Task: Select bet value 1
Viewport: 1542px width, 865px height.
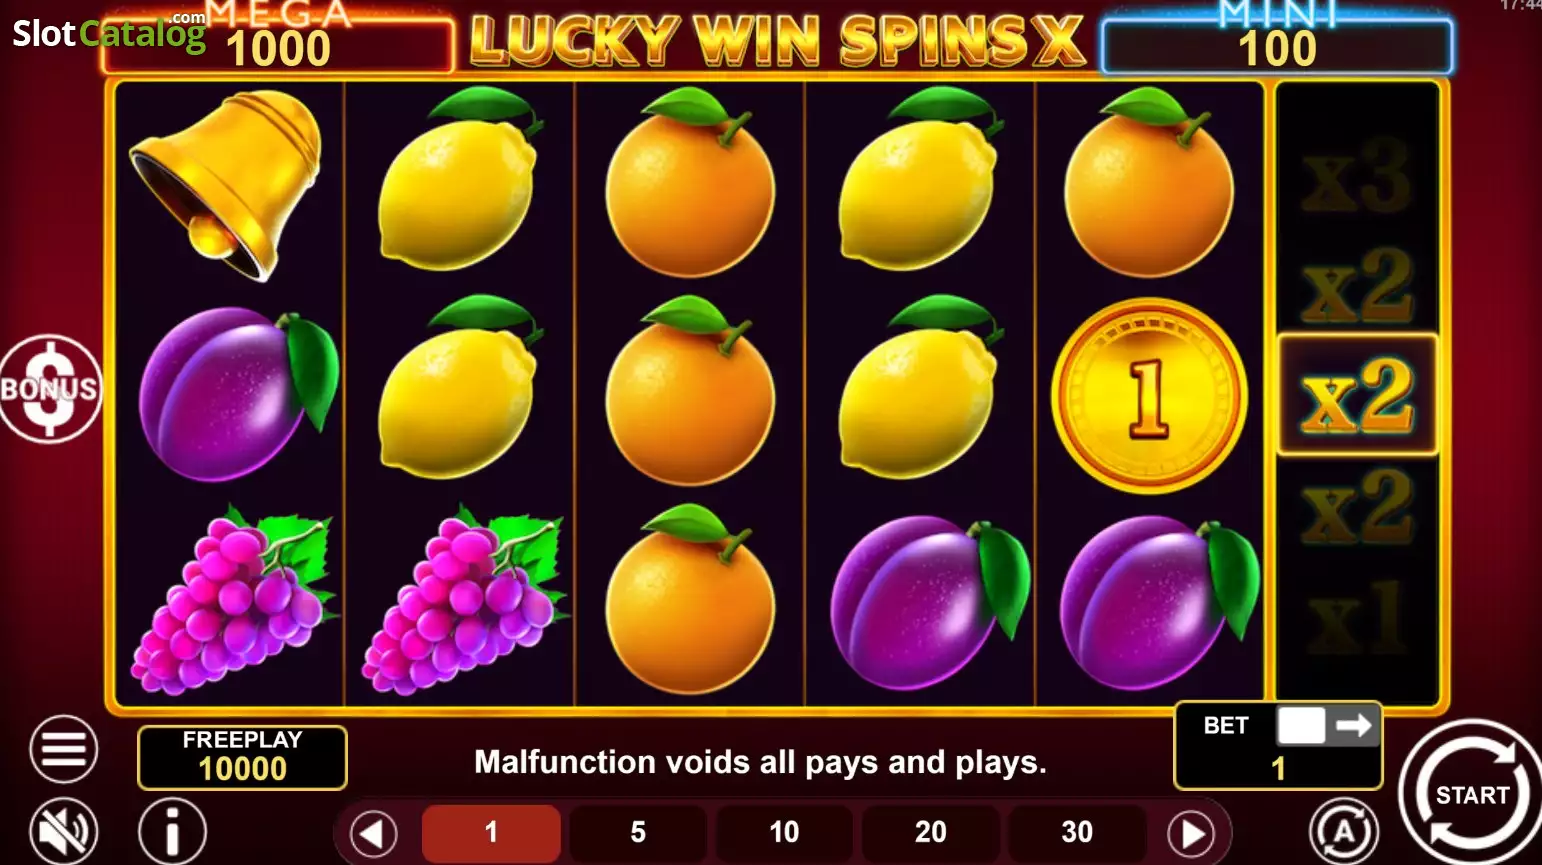Action: [x=491, y=832]
